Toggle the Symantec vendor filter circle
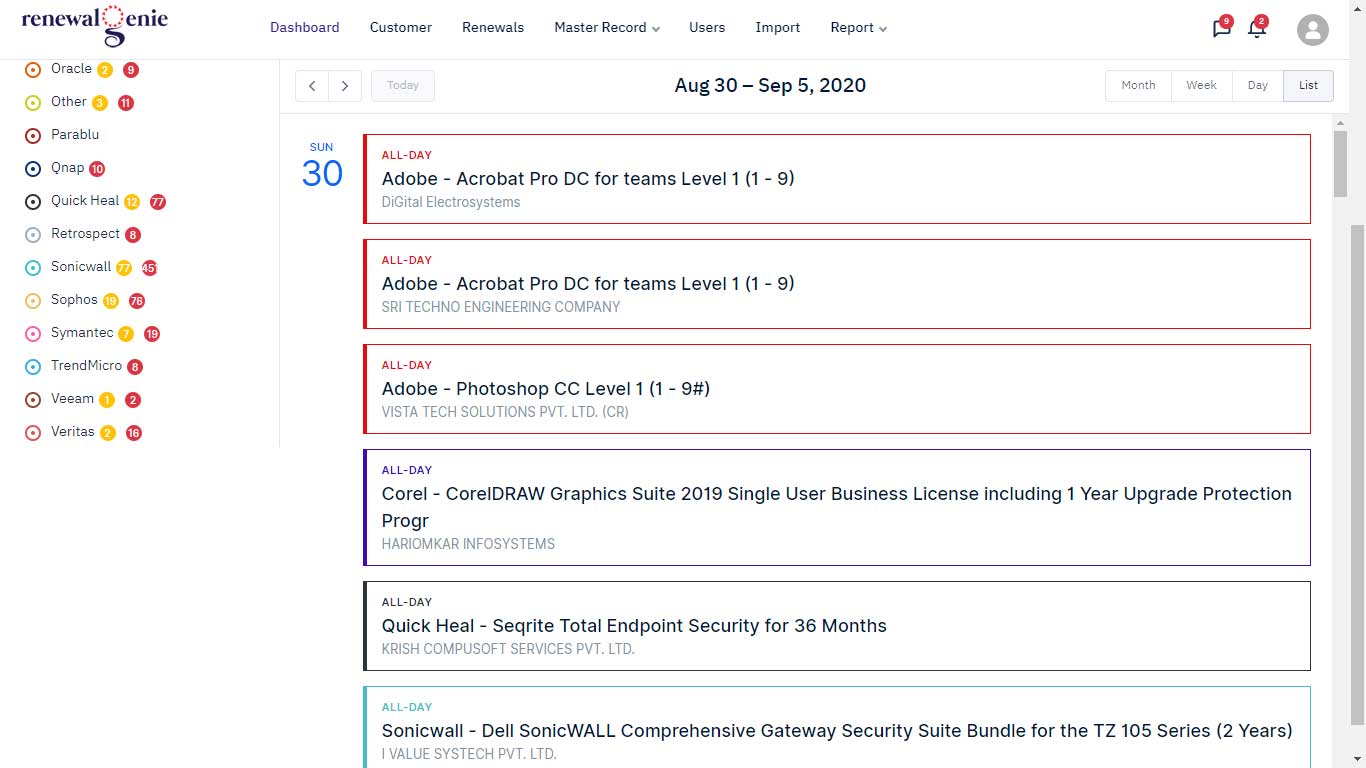1366x768 pixels. (x=33, y=334)
